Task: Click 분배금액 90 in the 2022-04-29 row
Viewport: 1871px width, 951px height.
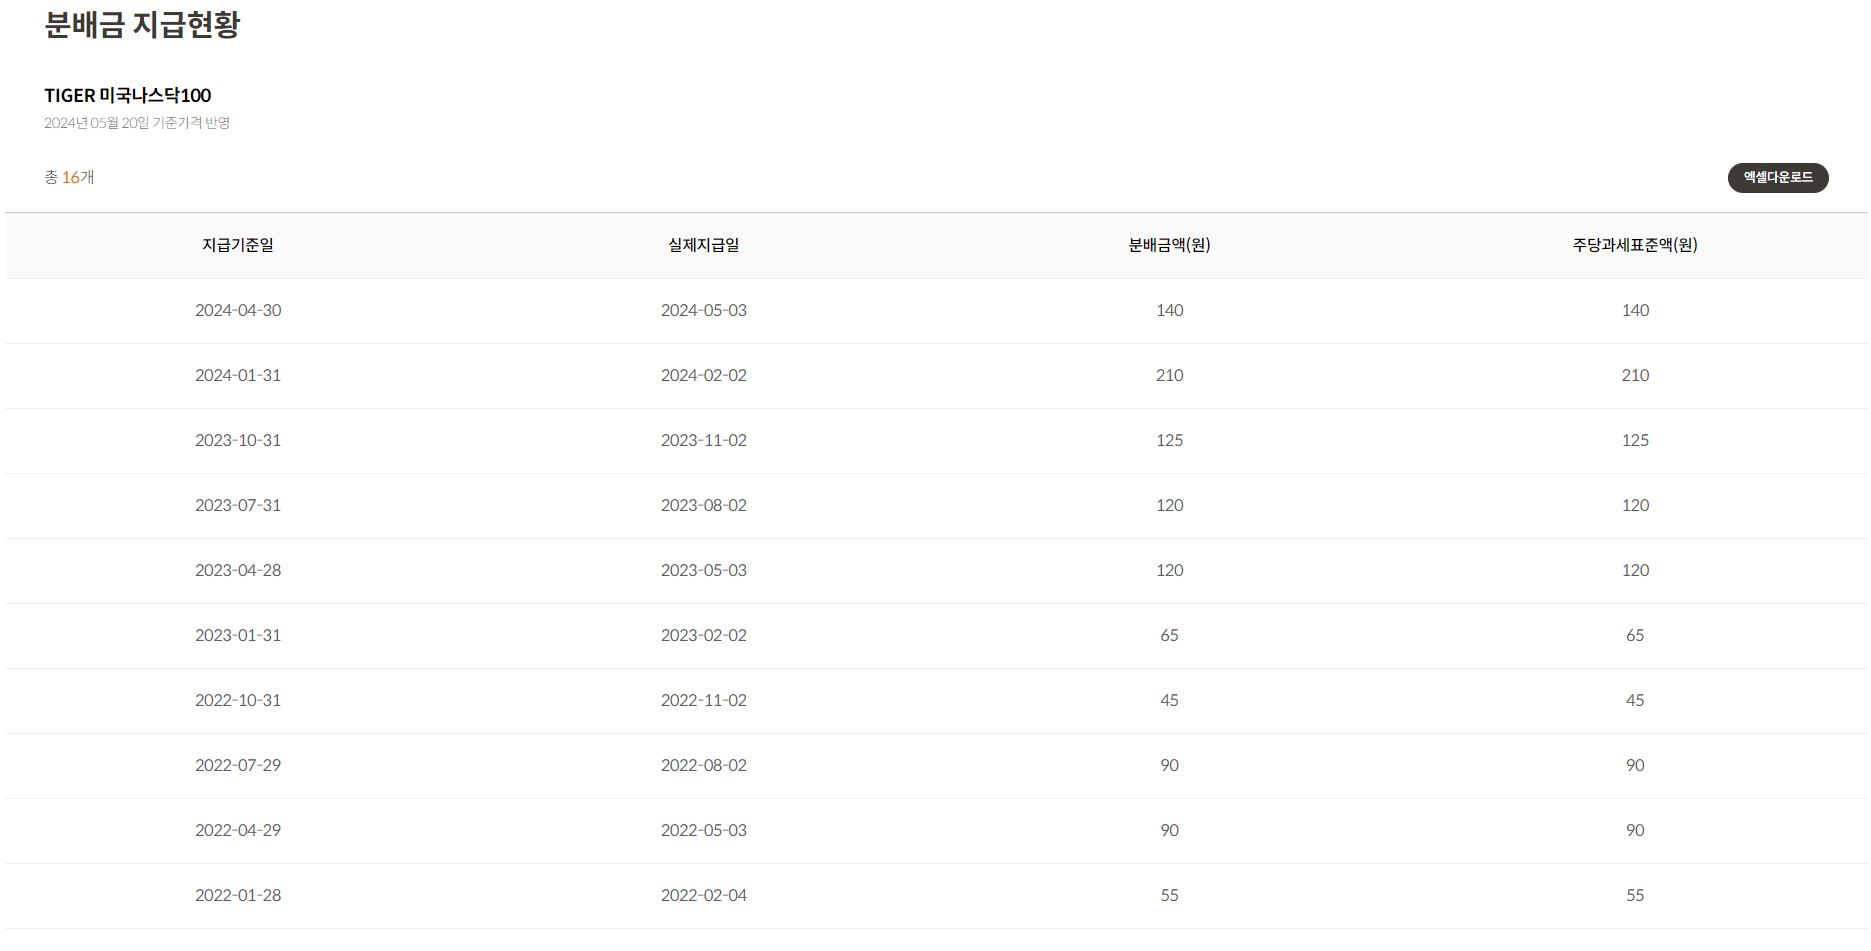Action: coord(1169,830)
